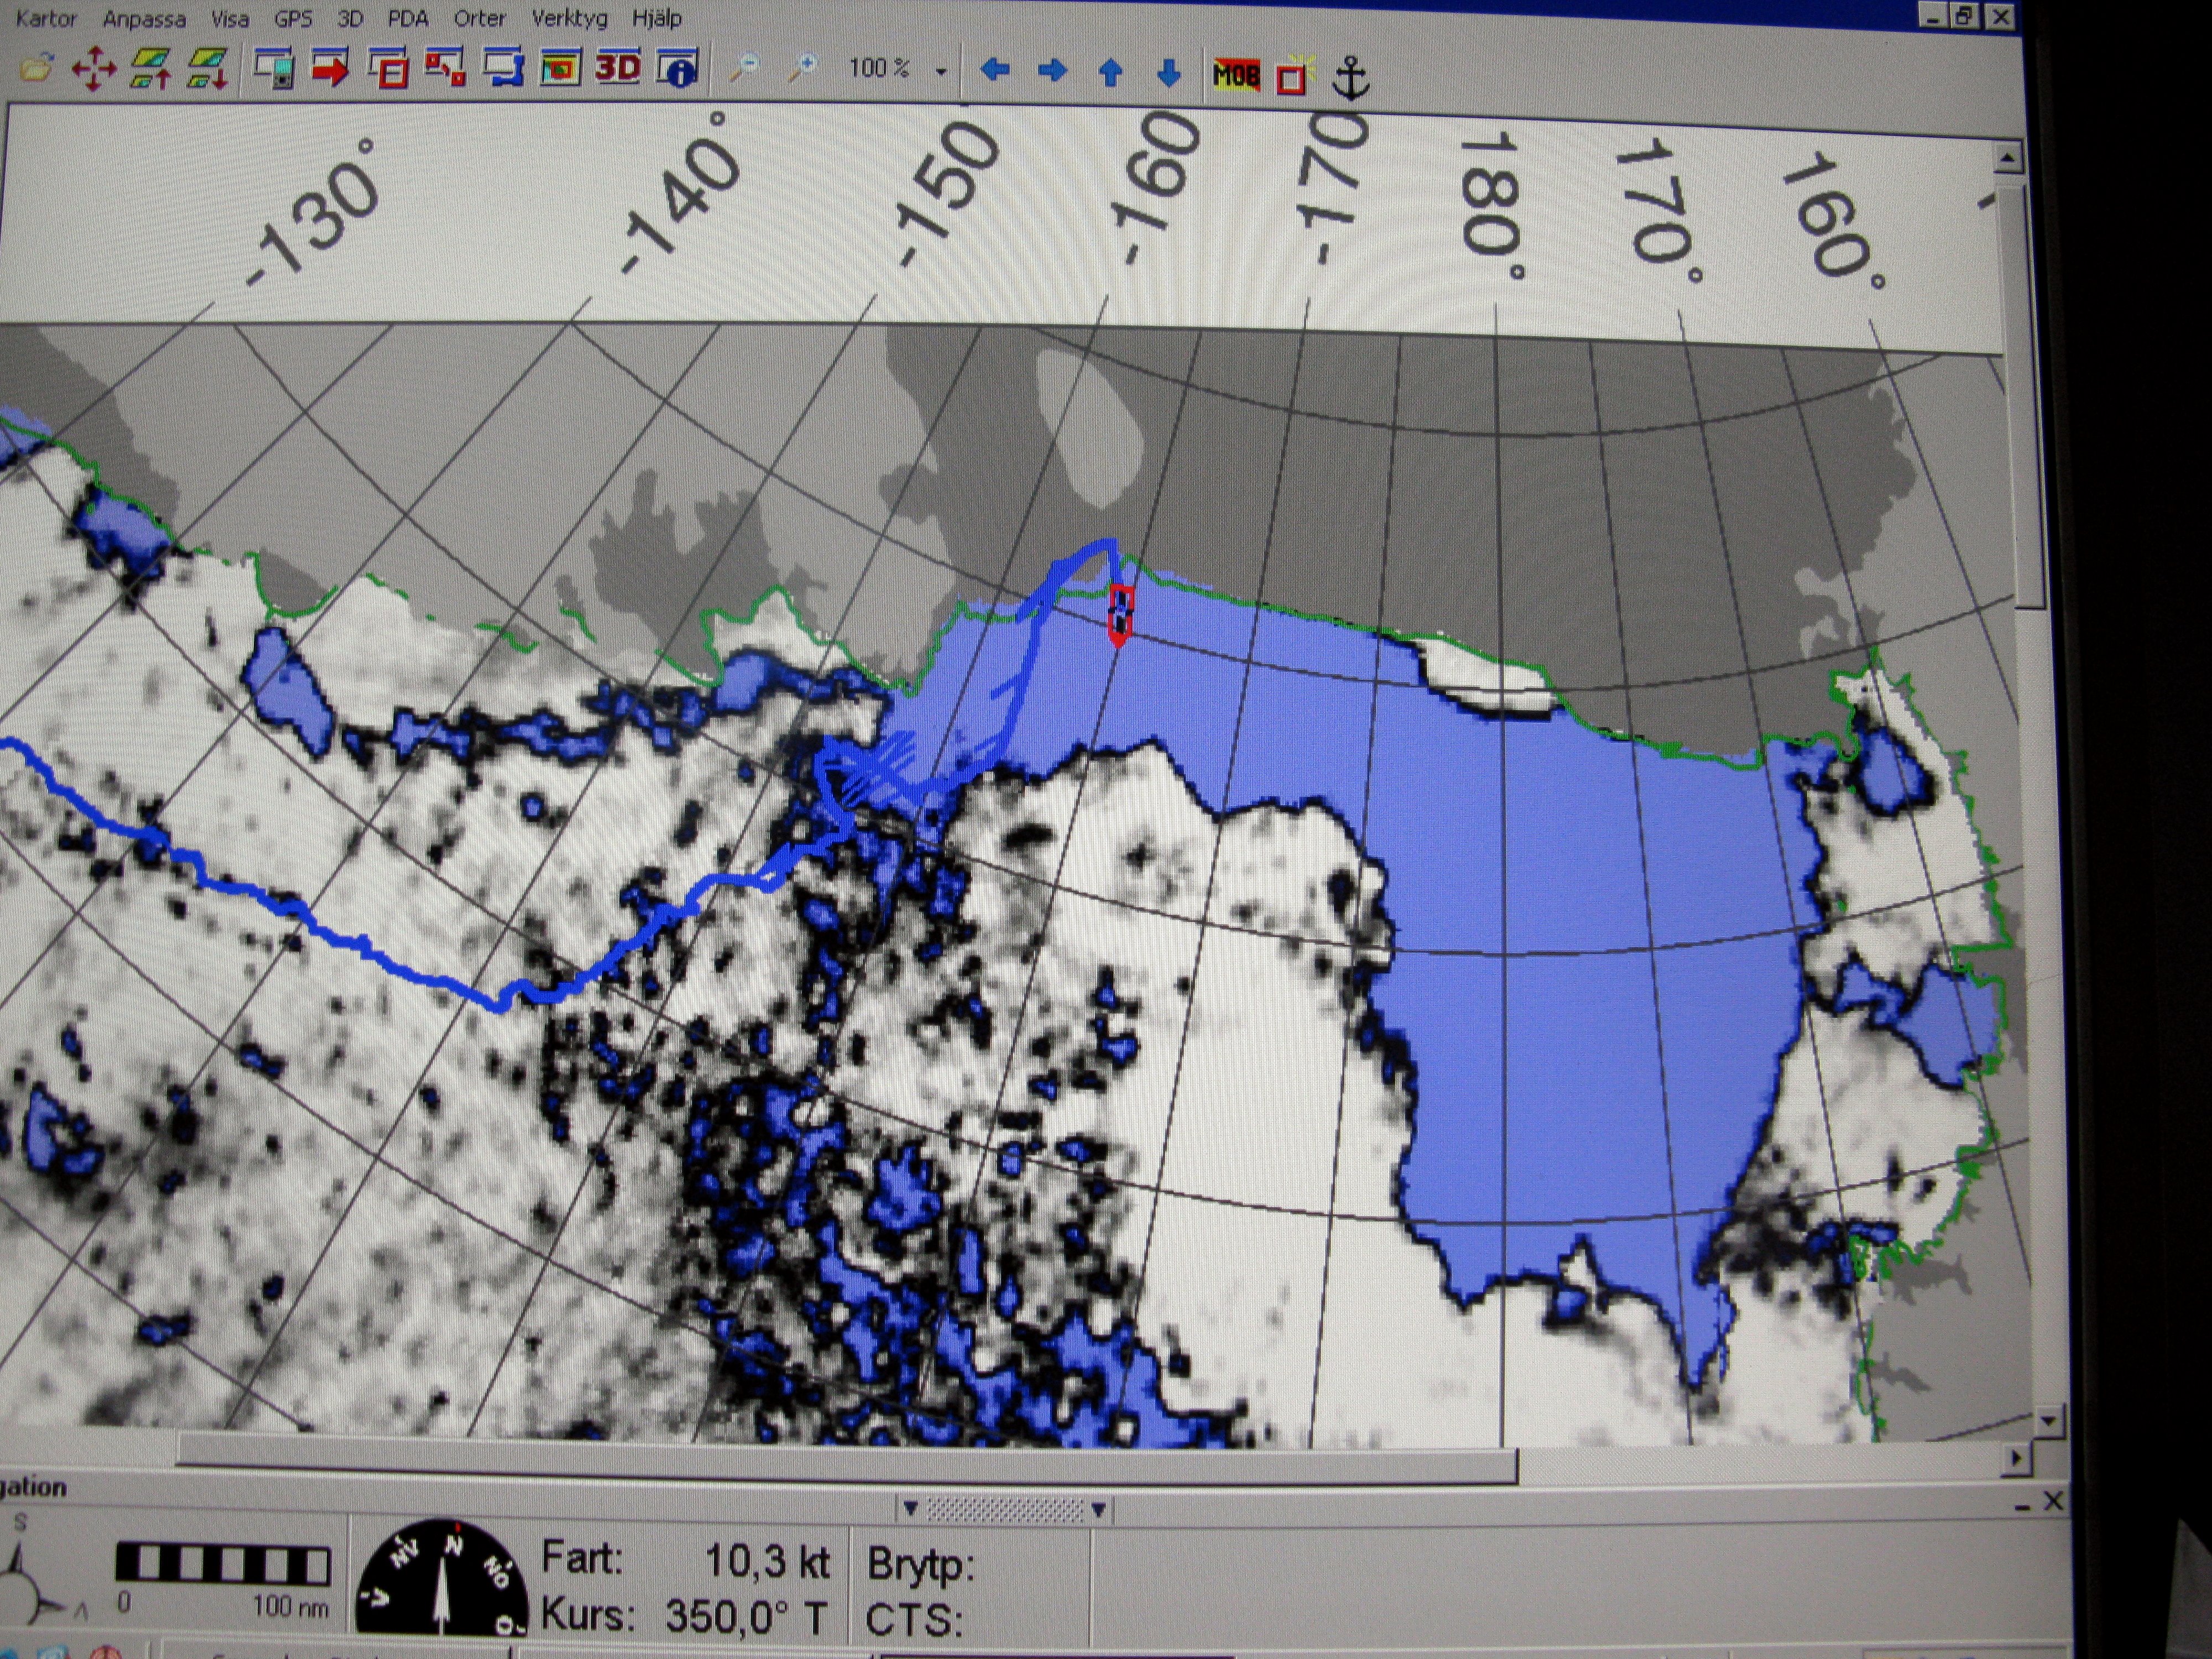The width and height of the screenshot is (2212, 1659).
Task: Pan map up with blue arrow
Action: [x=1110, y=72]
